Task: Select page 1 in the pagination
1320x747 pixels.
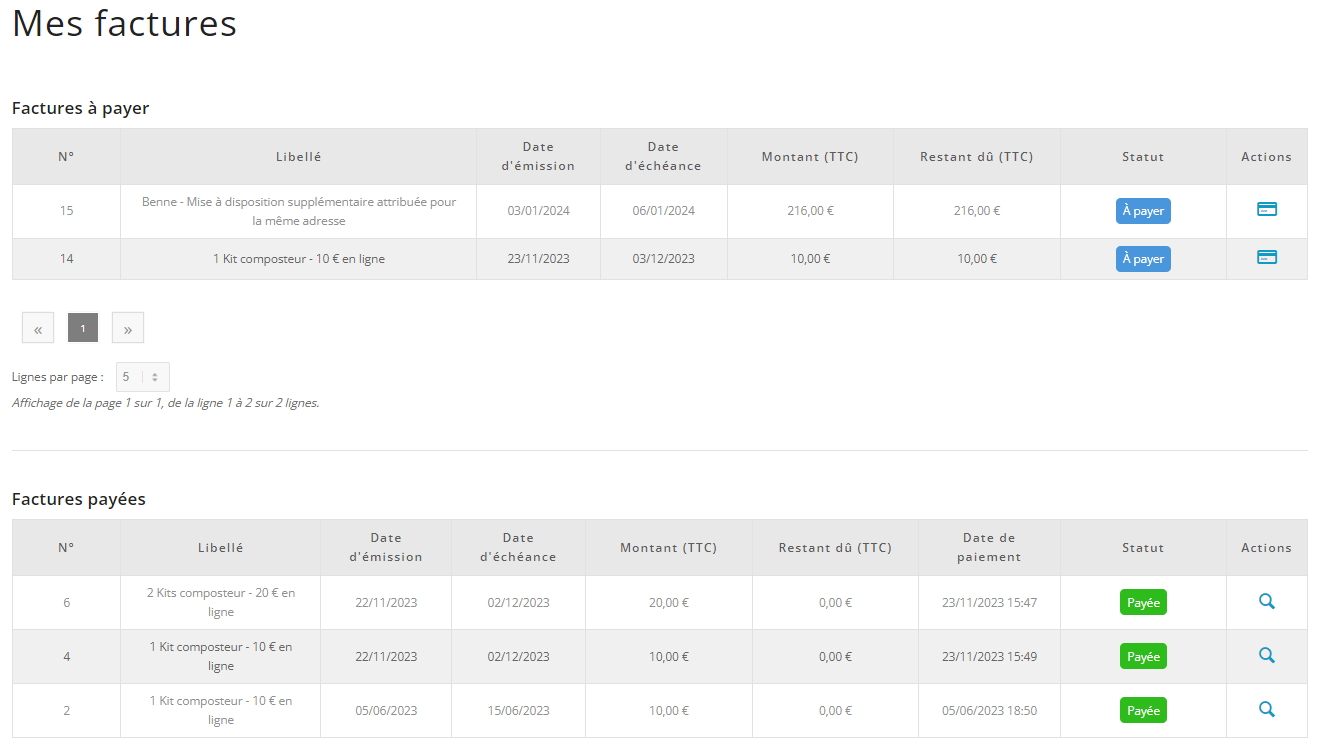Action: click(x=83, y=328)
